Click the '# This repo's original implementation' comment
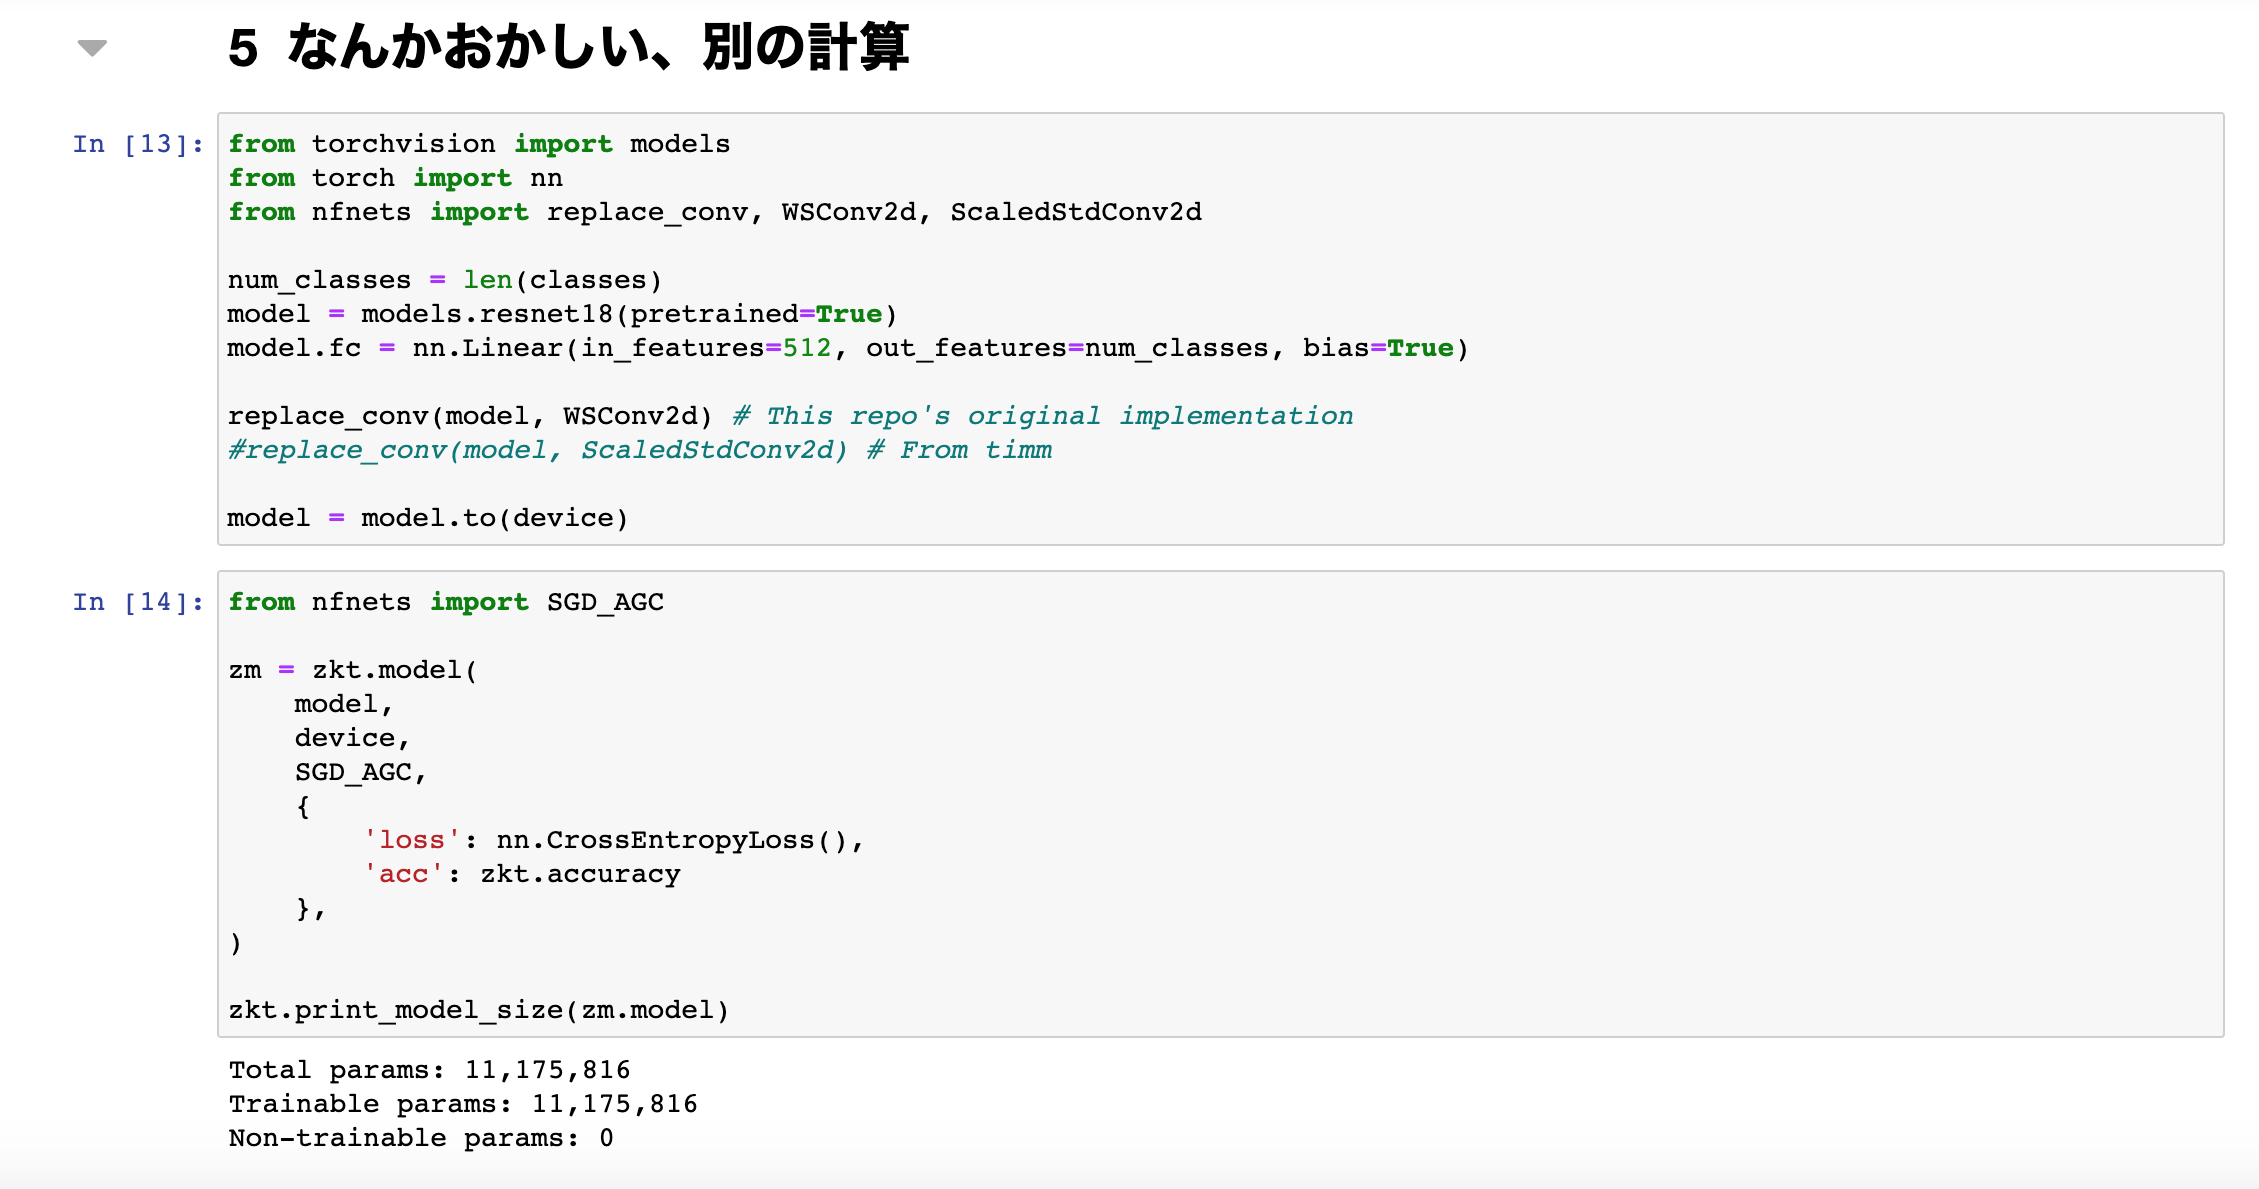The height and width of the screenshot is (1189, 2259). pyautogui.click(x=1043, y=416)
